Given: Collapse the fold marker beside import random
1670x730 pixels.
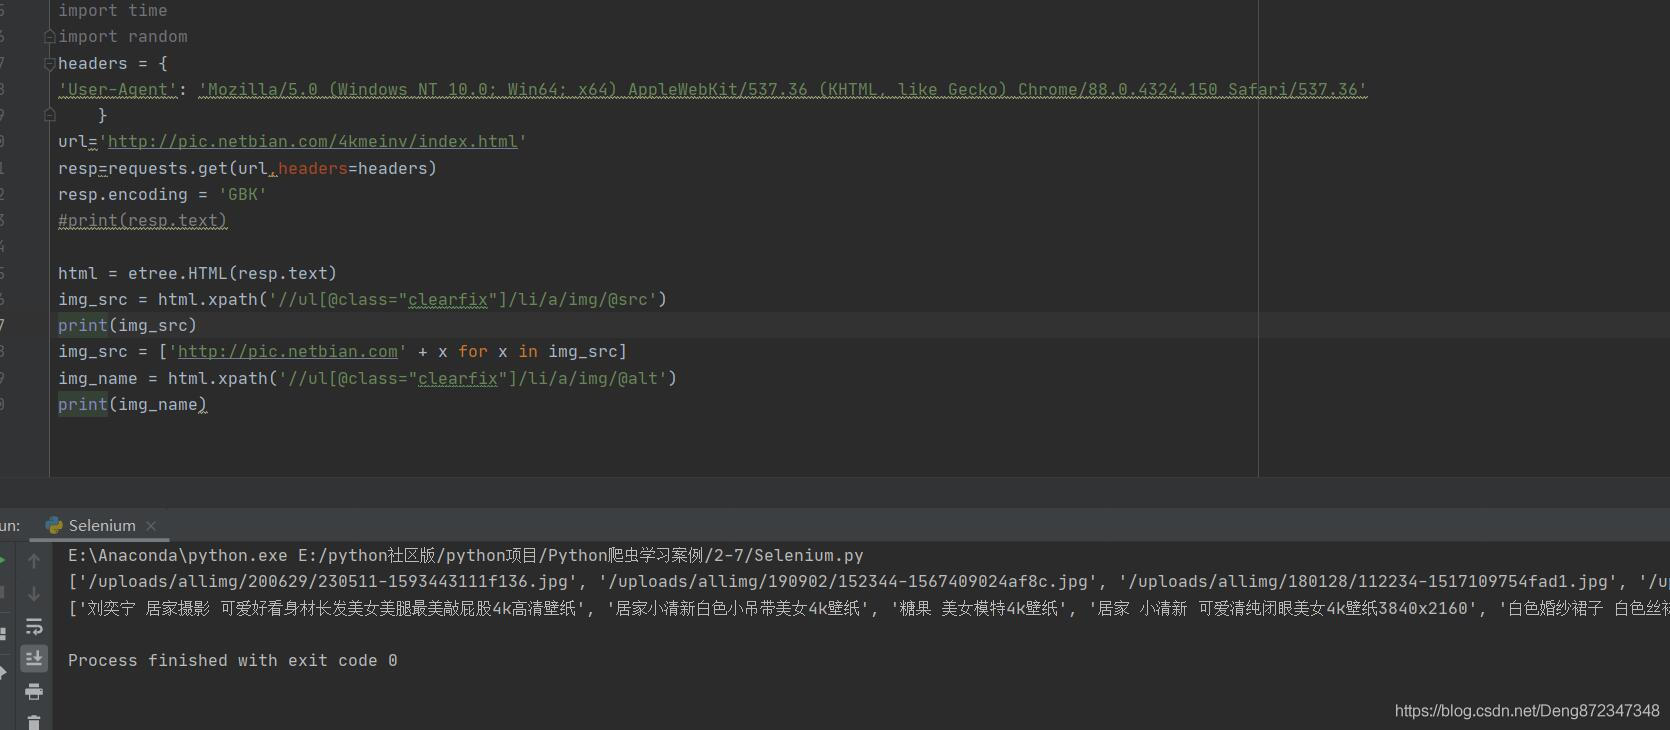Looking at the screenshot, I should pyautogui.click(x=49, y=37).
